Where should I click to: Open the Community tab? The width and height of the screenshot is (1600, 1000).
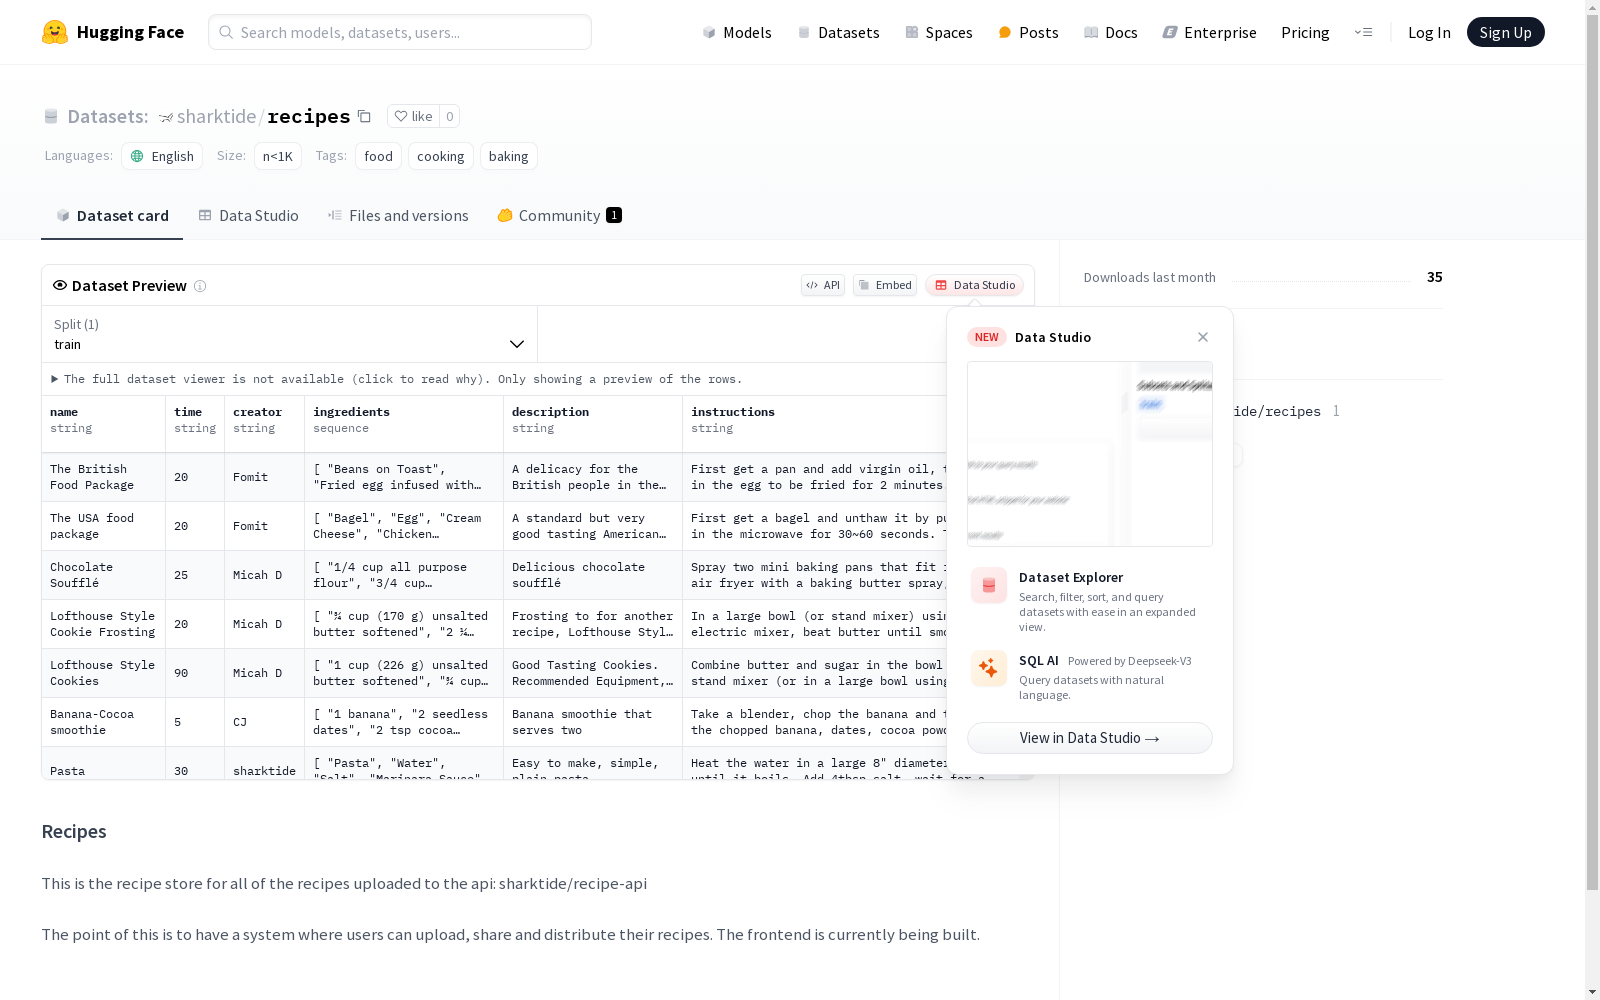point(559,216)
